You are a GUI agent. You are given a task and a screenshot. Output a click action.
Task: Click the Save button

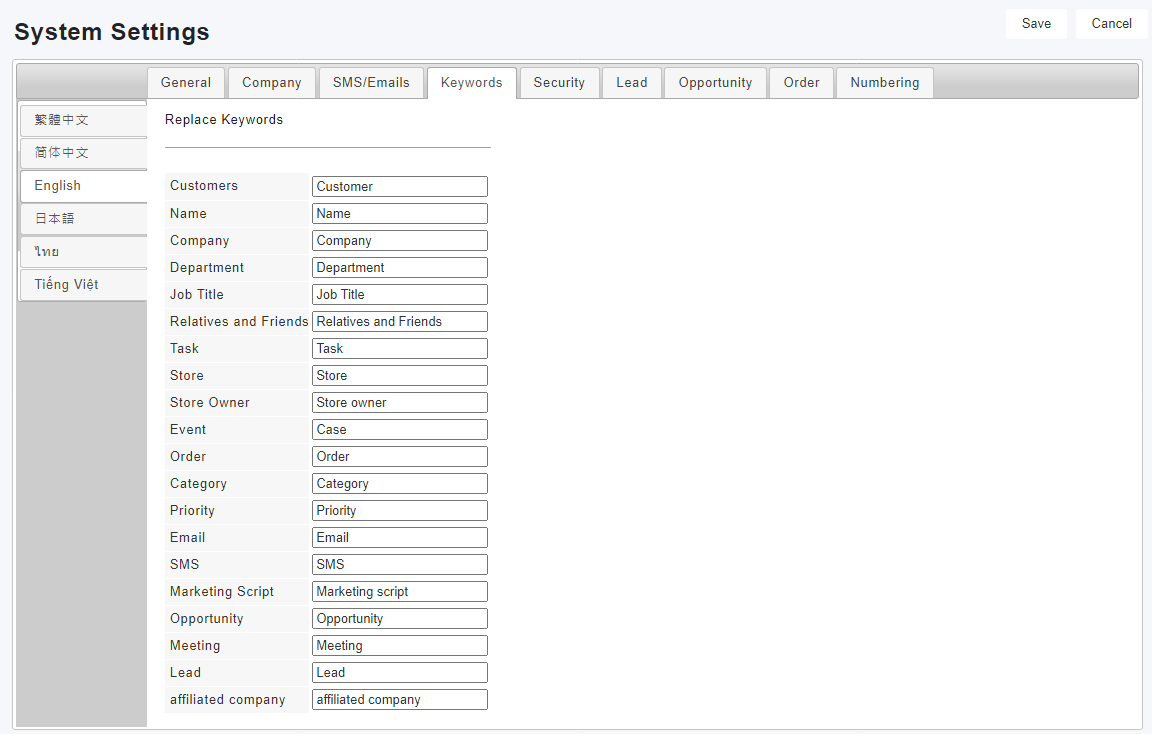point(1036,24)
